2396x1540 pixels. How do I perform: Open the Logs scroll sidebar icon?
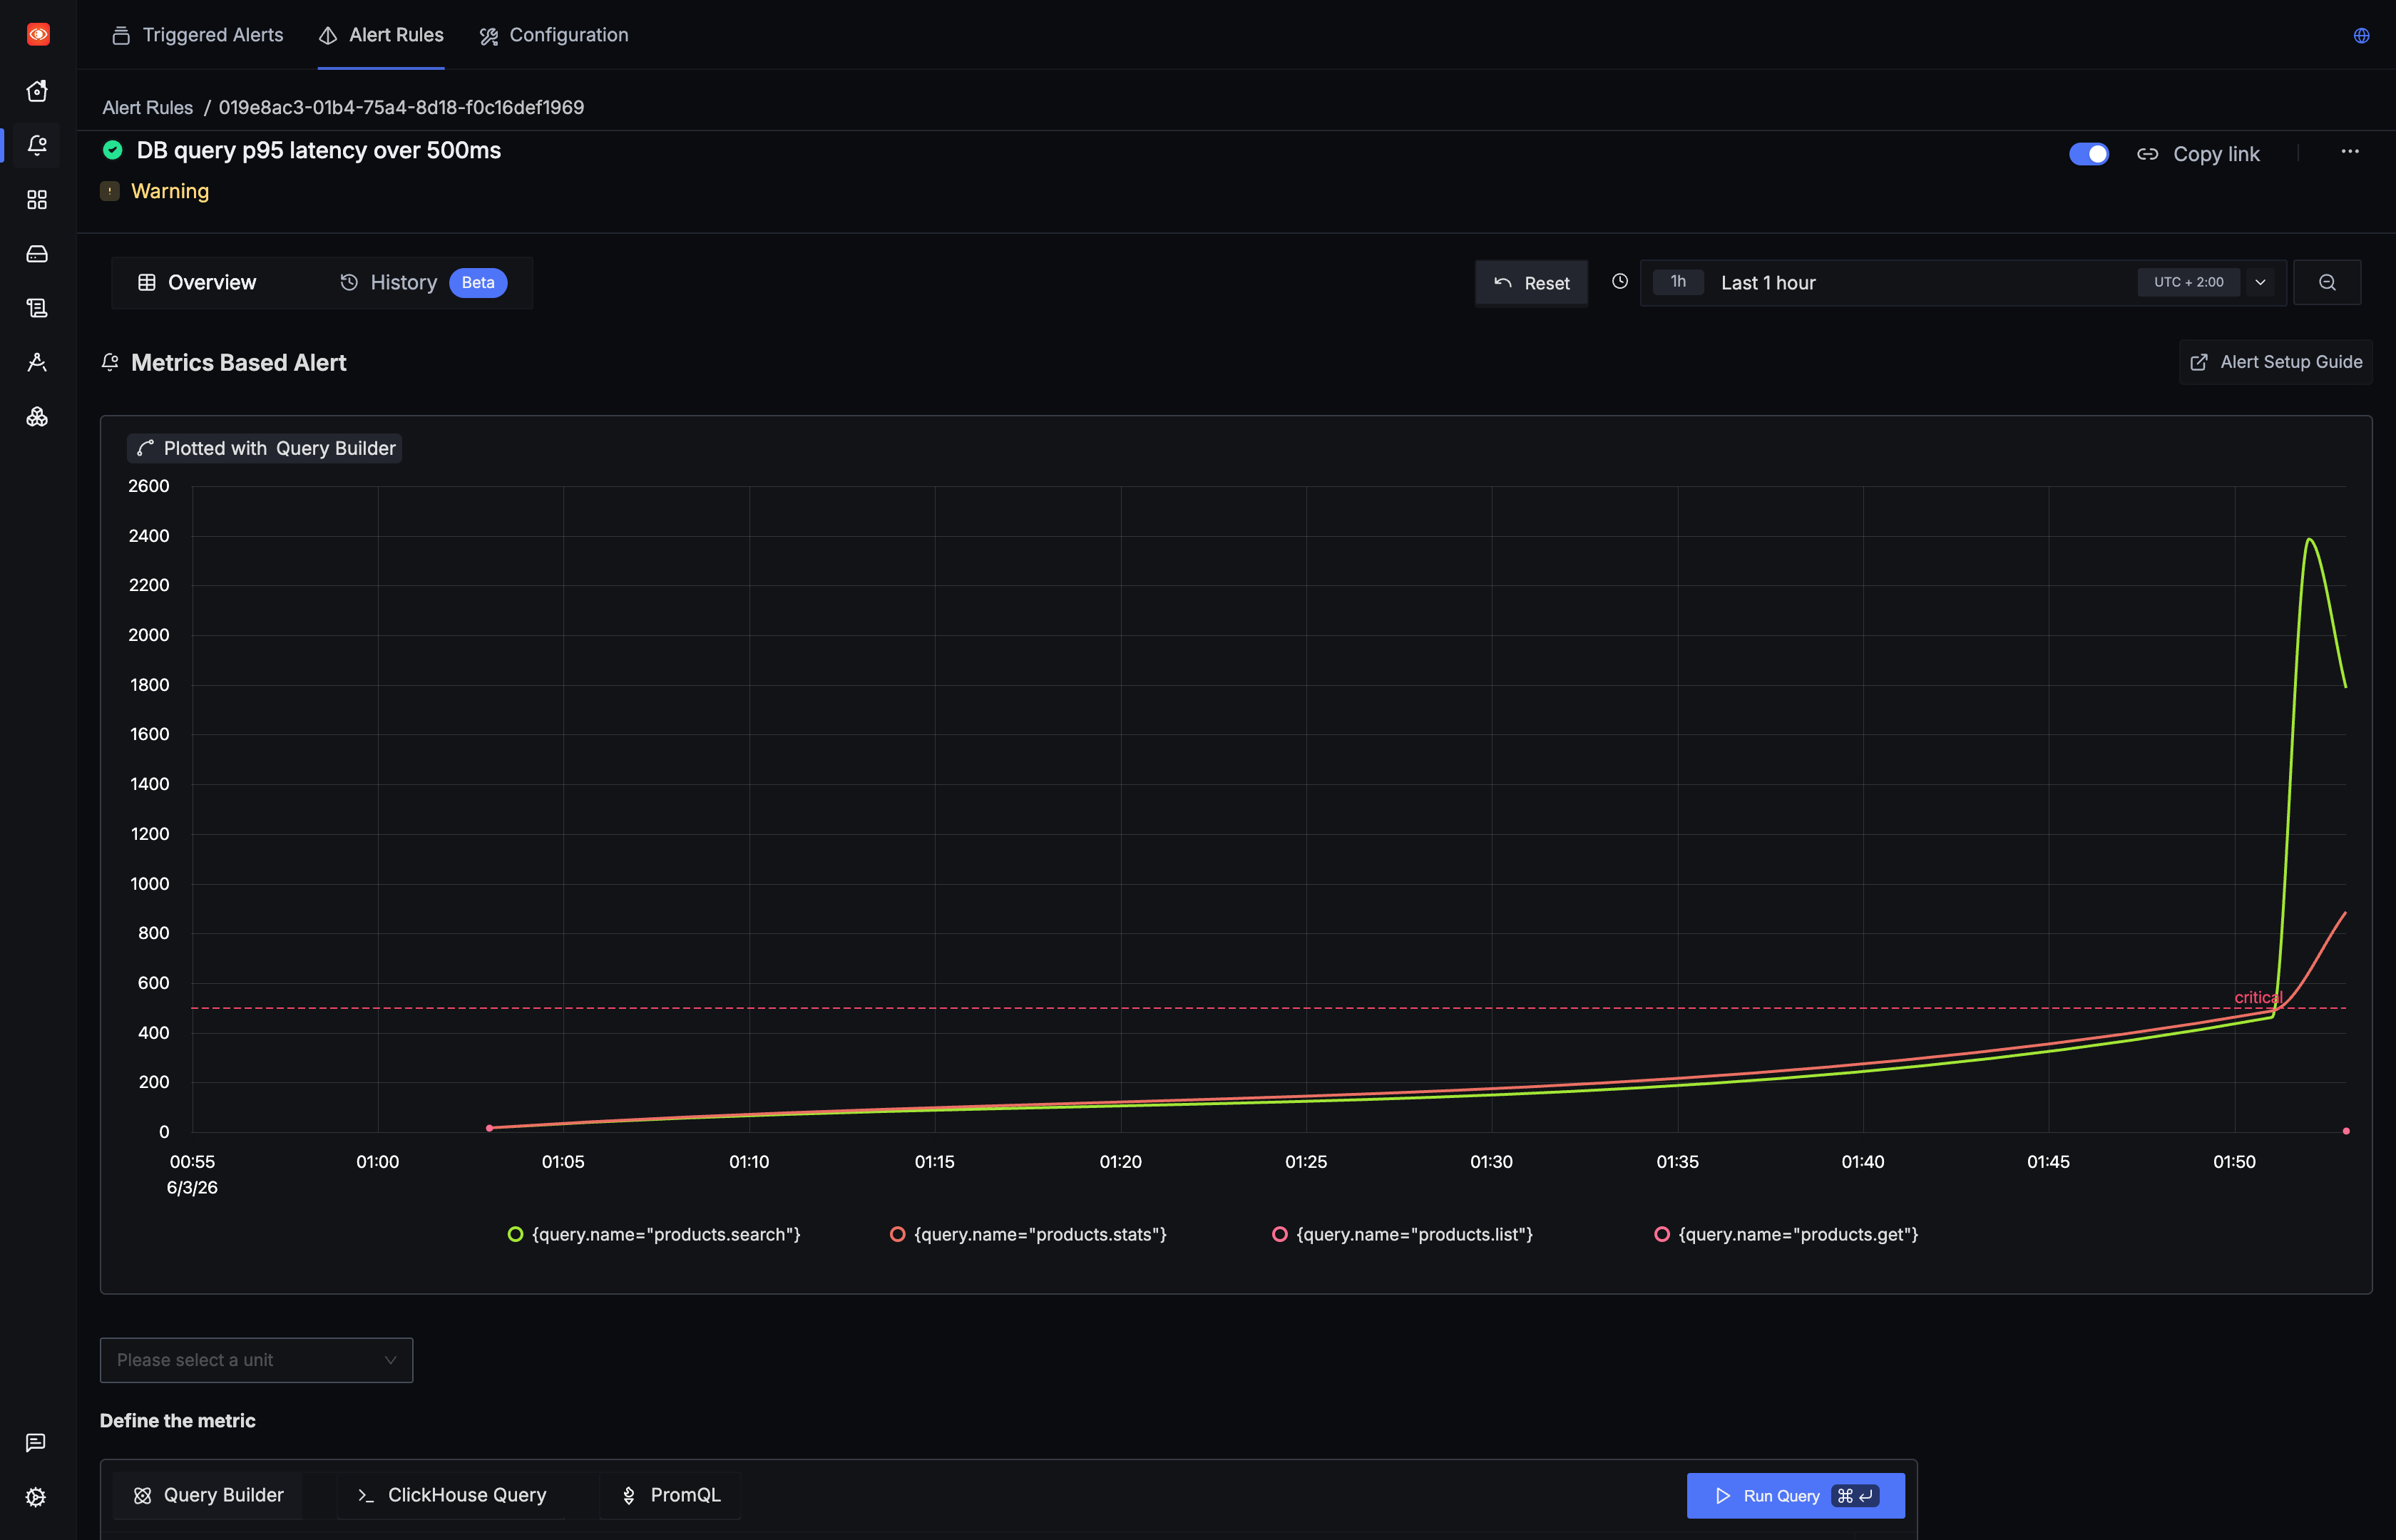tap(37, 308)
